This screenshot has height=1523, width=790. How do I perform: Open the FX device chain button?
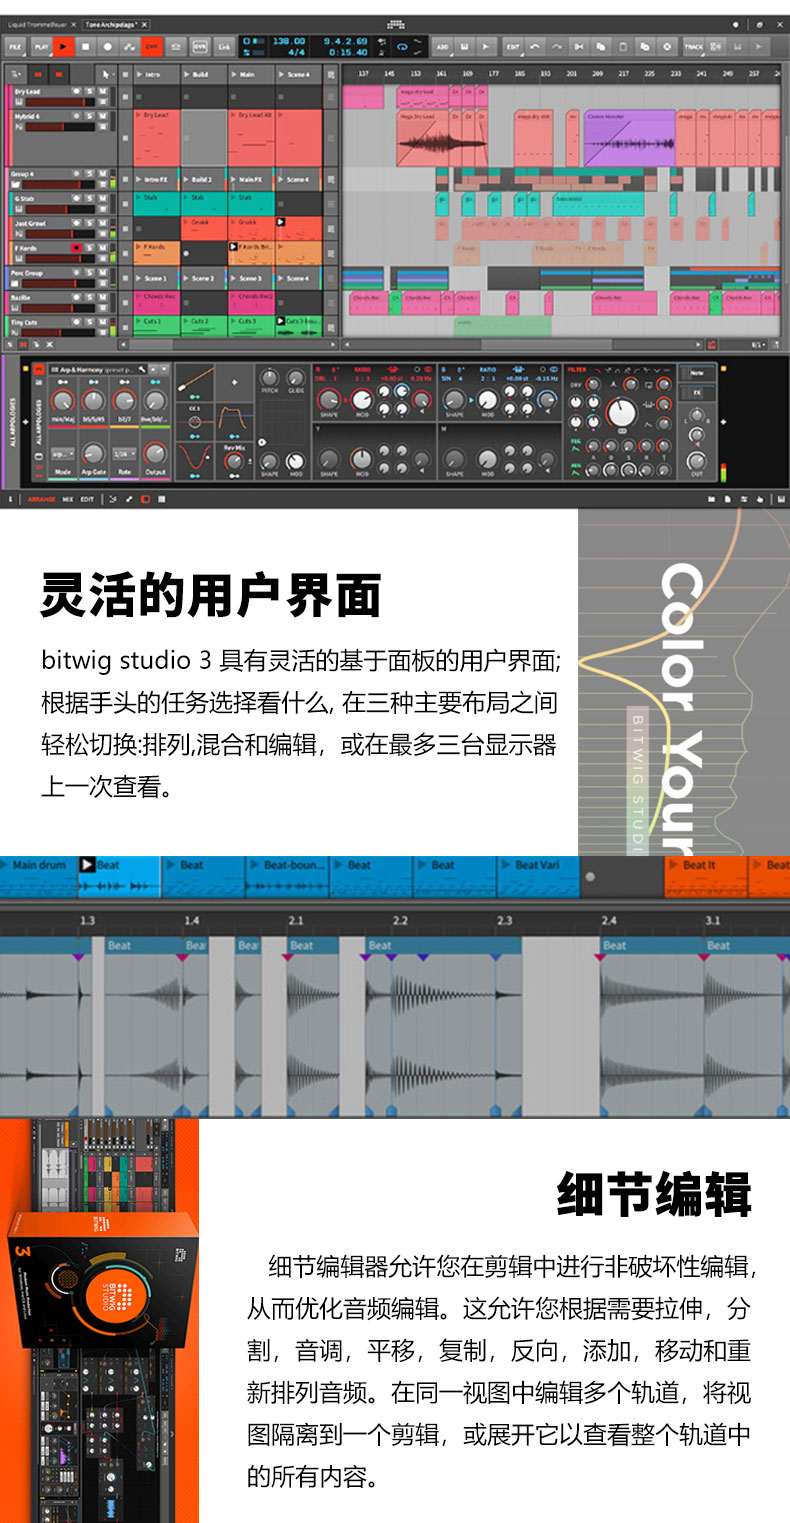[697, 393]
